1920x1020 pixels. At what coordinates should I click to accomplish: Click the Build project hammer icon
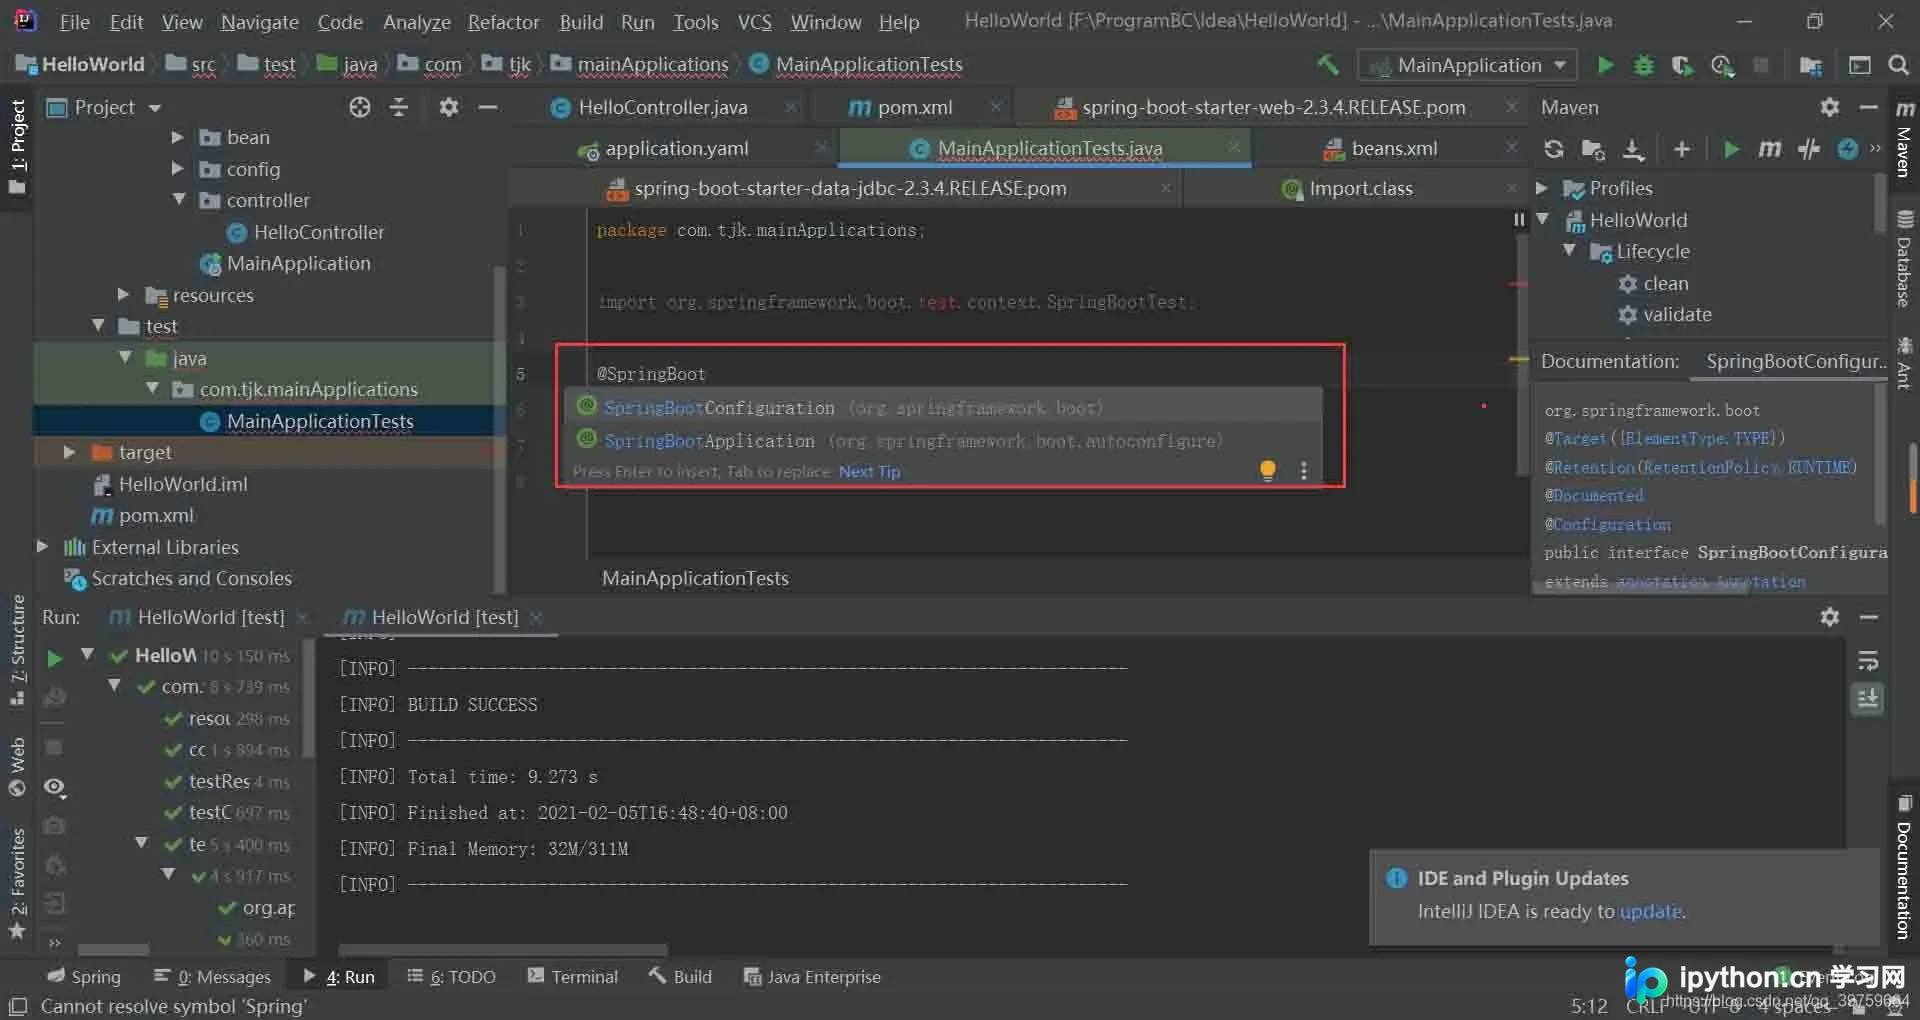[x=1328, y=65]
